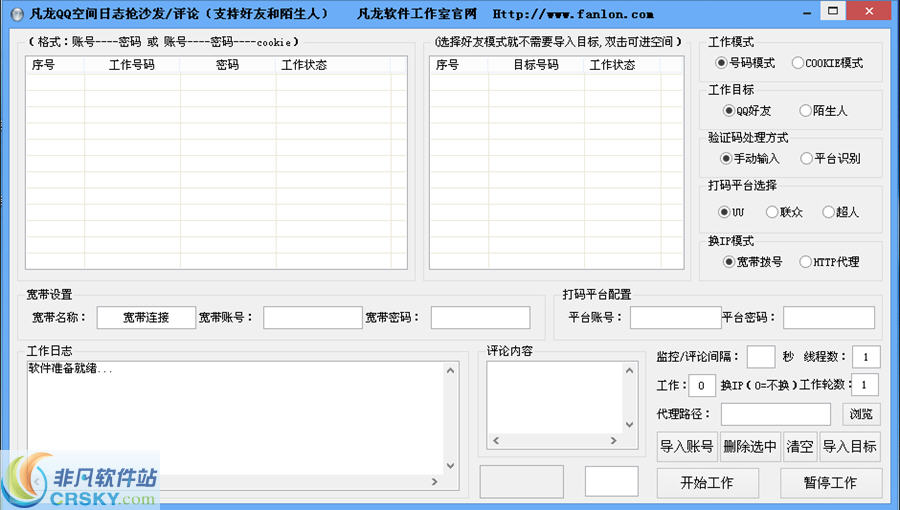Click the 删除选中 button

750,446
